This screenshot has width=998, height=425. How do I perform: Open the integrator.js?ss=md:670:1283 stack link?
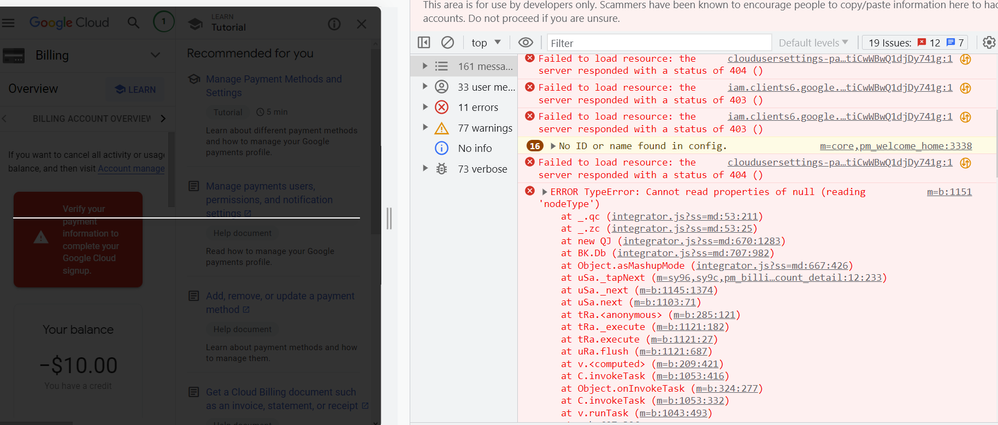click(701, 241)
